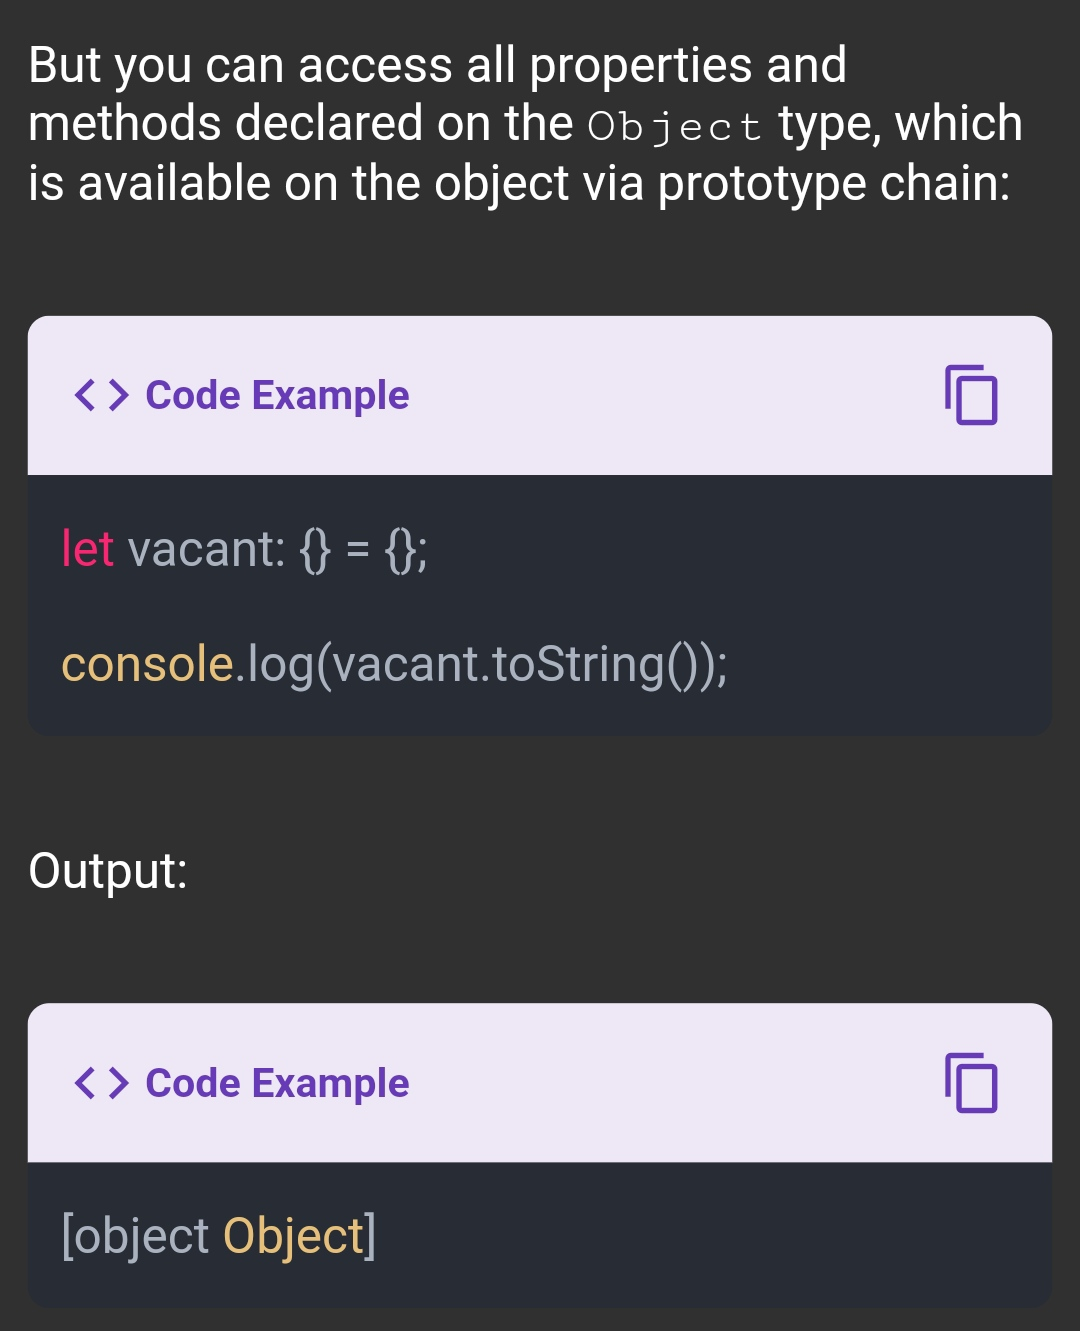Copy the vacant toString code snippet
Screen dimensions: 1080x1331
[x=971, y=395]
